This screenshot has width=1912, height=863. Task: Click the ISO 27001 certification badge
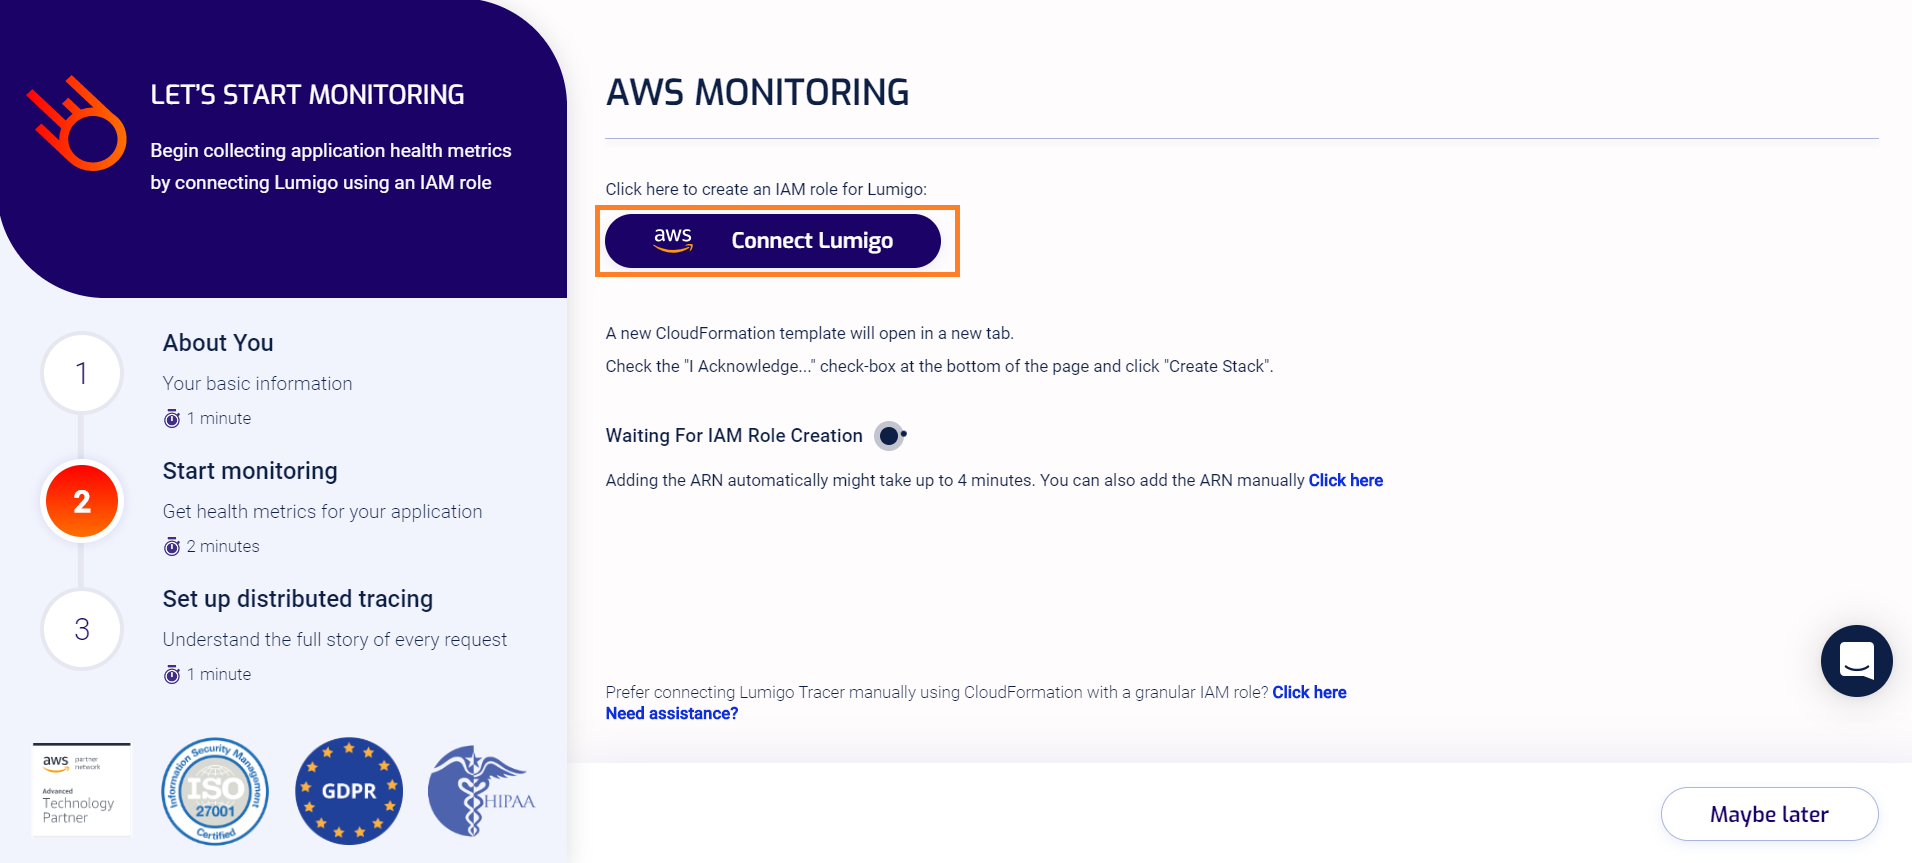[x=215, y=791]
